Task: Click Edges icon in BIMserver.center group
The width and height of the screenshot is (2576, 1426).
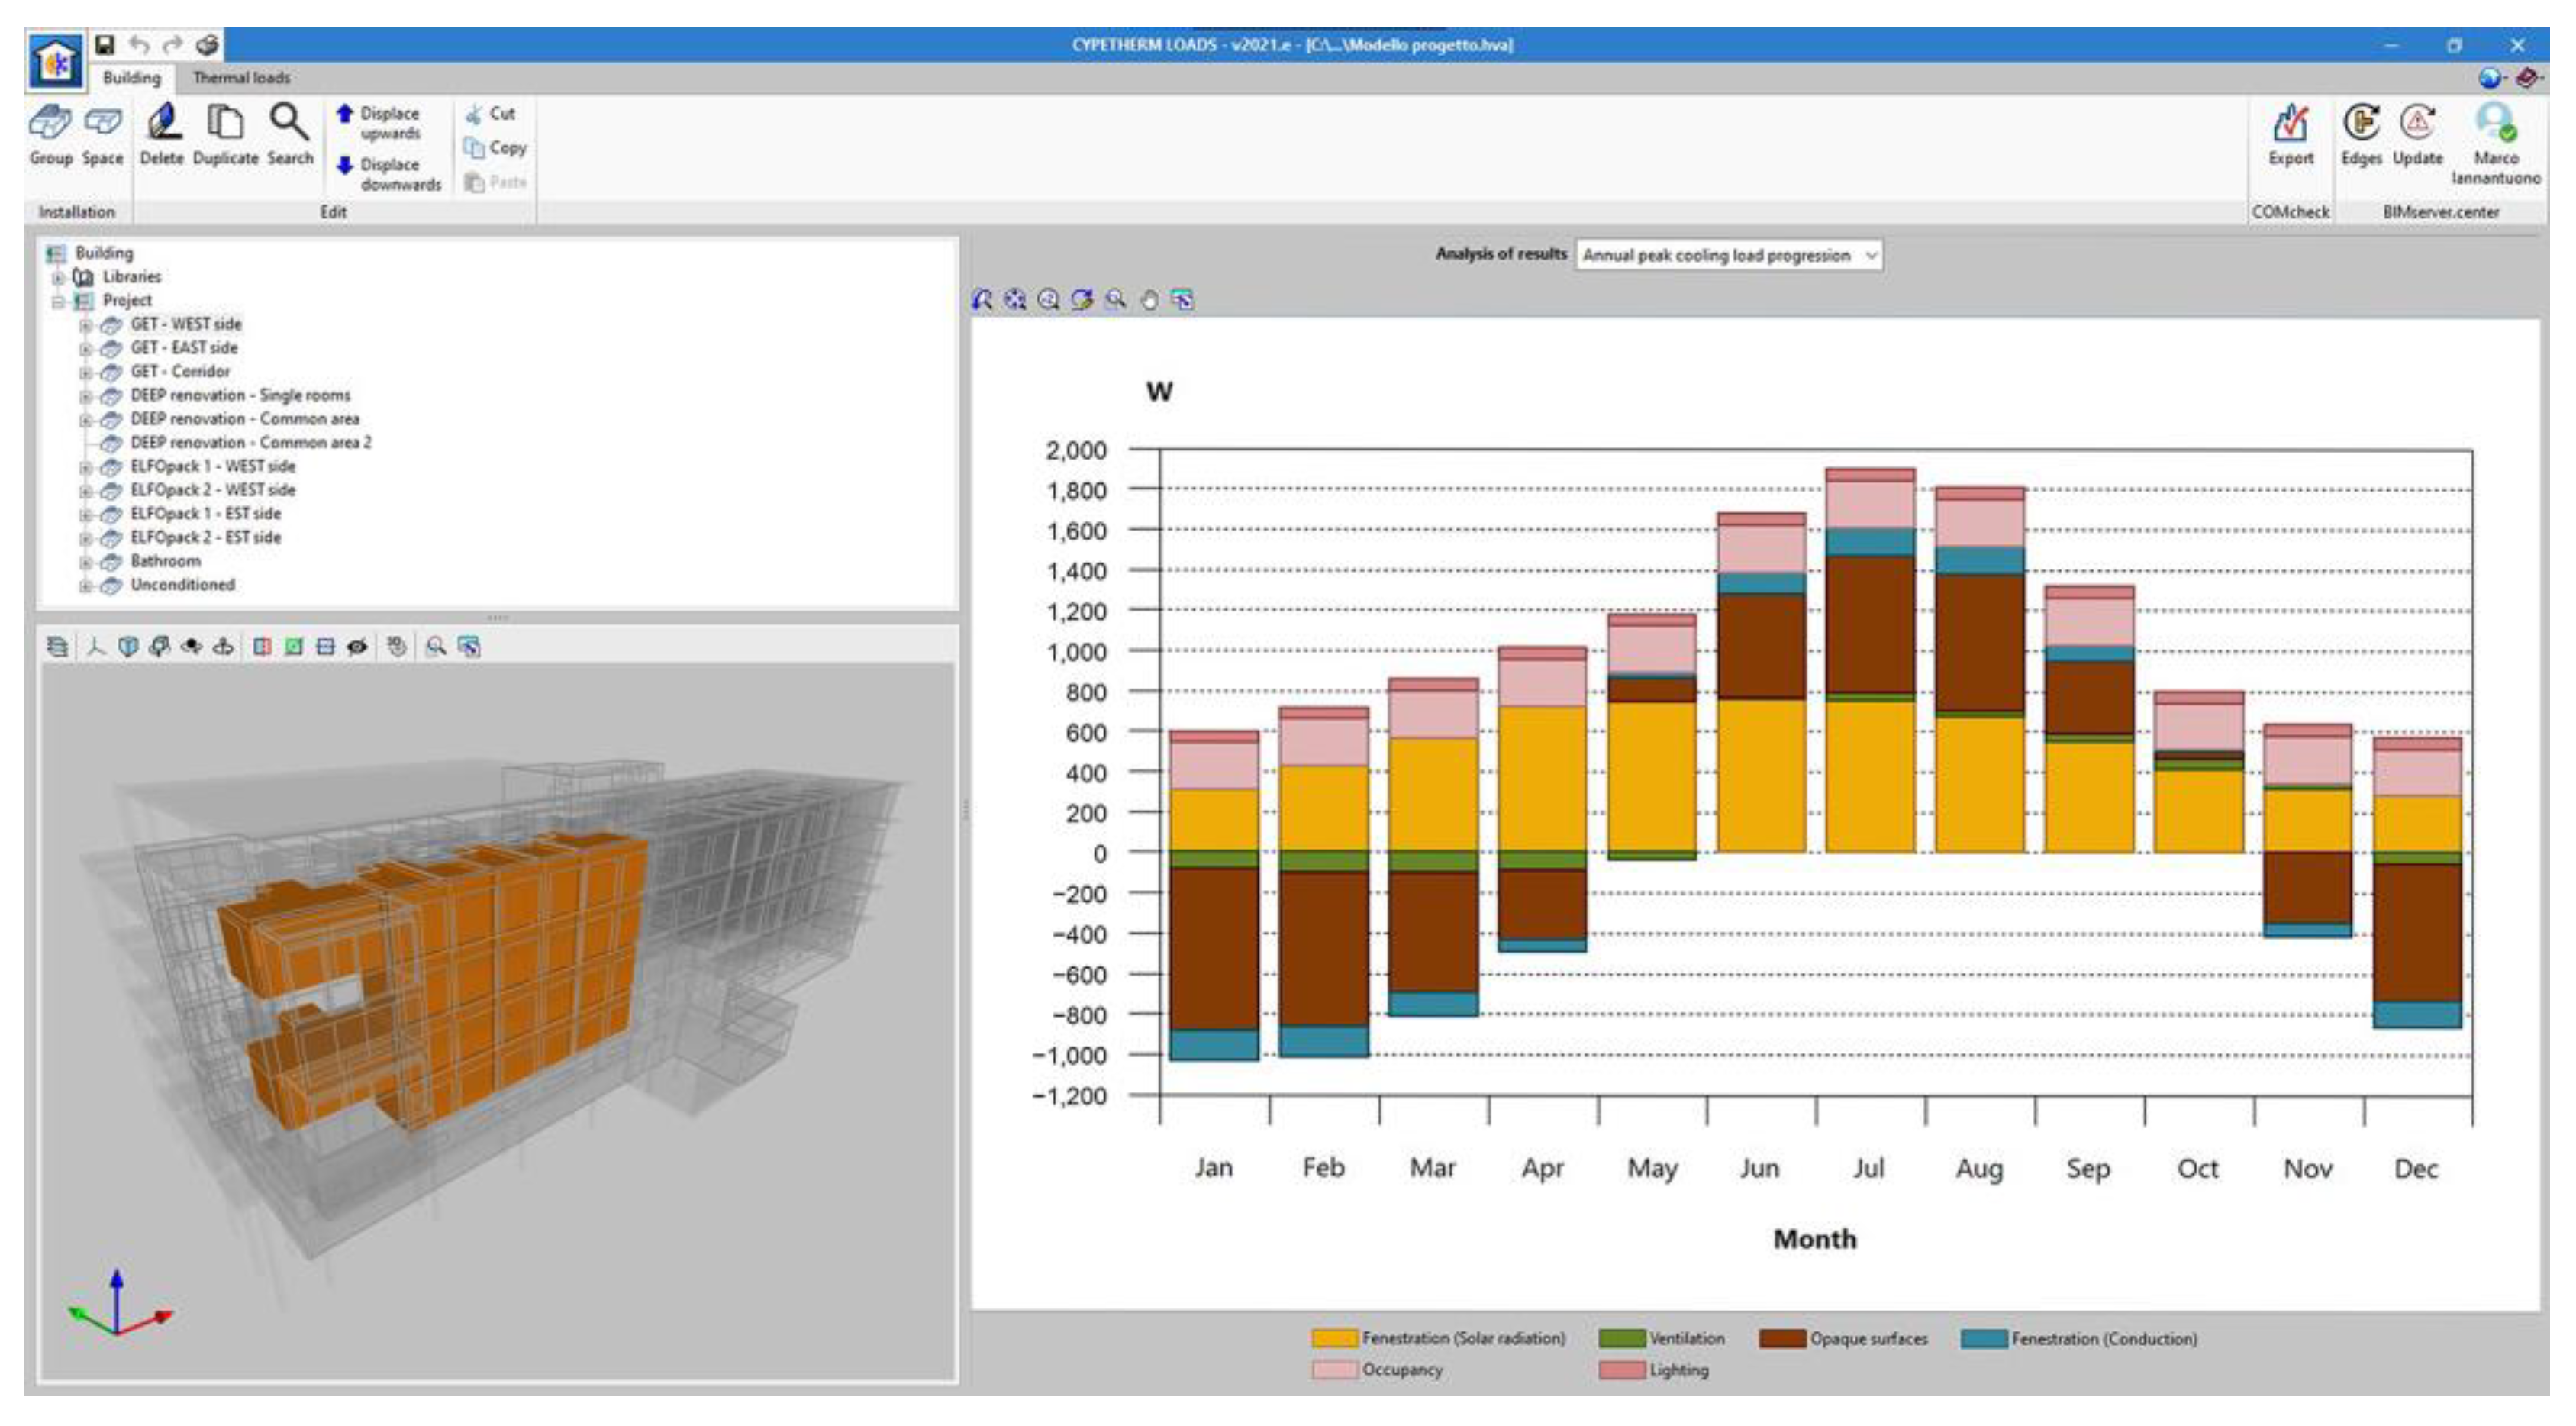Action: [2361, 124]
